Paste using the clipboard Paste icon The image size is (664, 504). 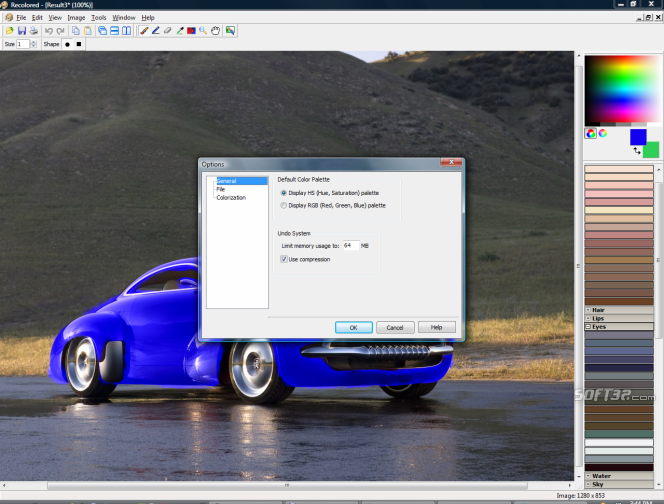(88, 30)
